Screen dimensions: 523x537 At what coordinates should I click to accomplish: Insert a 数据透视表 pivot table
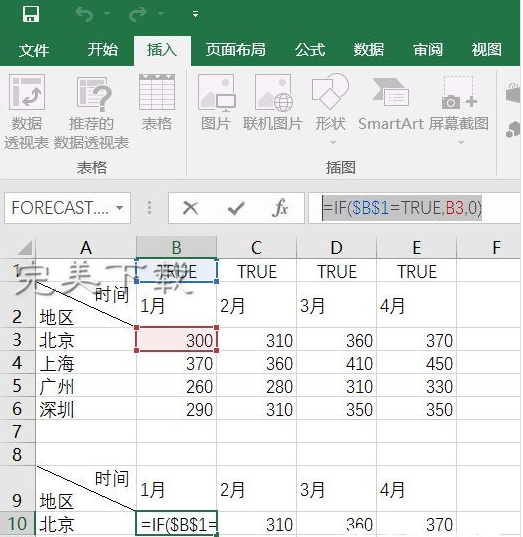pos(27,112)
